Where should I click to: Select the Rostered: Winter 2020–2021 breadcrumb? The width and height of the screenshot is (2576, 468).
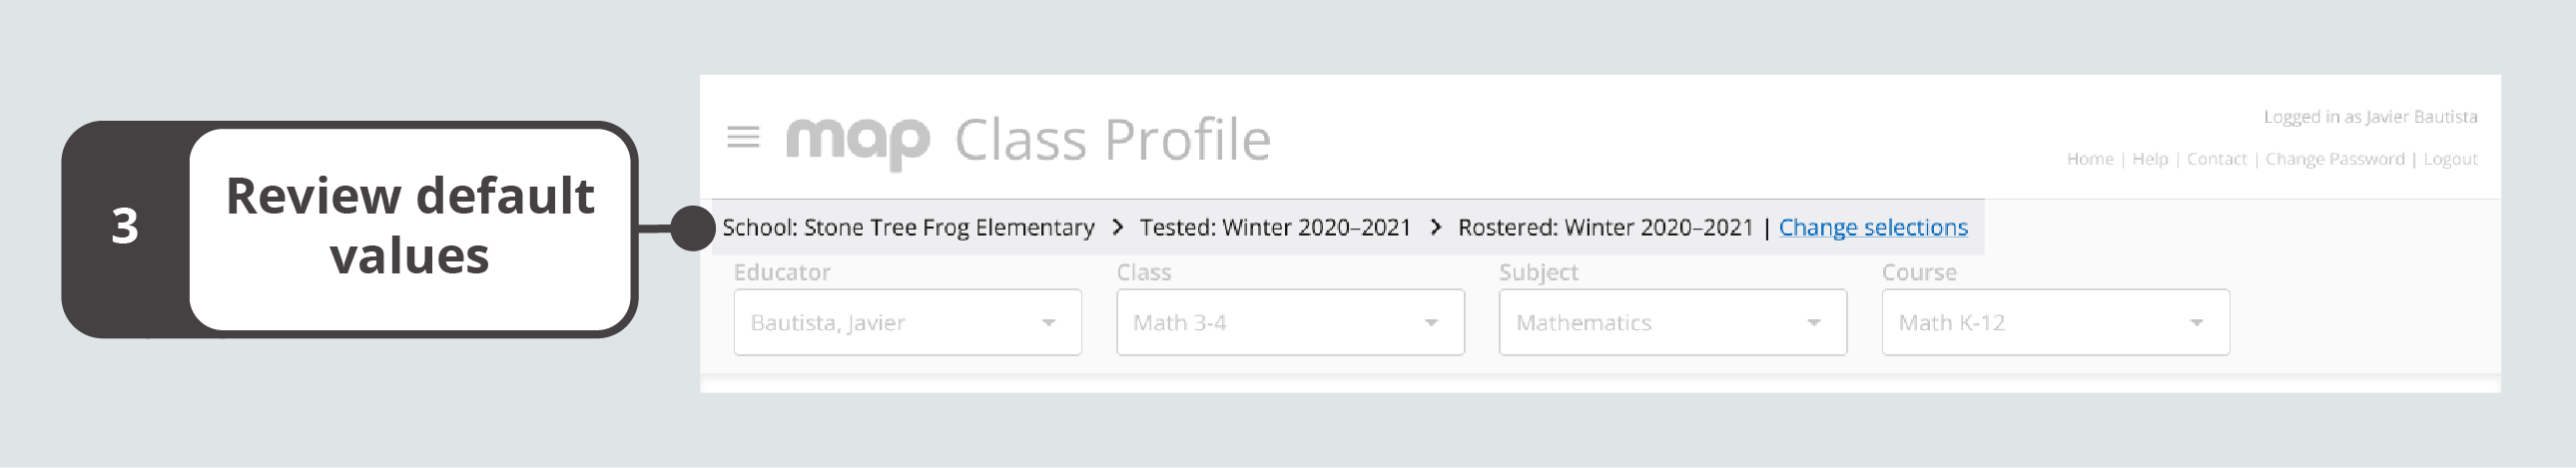point(1605,228)
